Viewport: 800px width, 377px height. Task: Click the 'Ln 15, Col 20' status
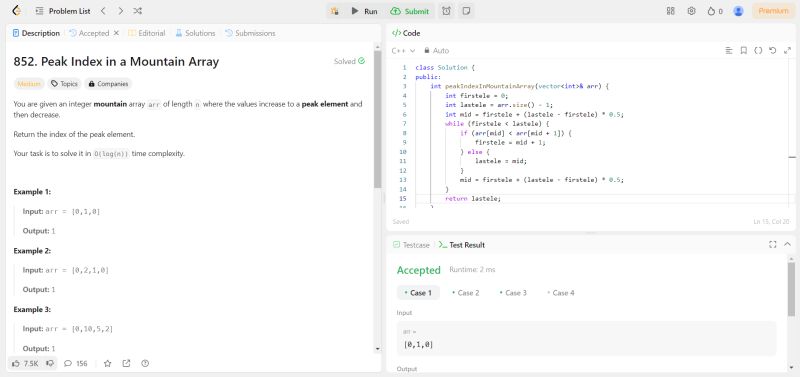[772, 221]
